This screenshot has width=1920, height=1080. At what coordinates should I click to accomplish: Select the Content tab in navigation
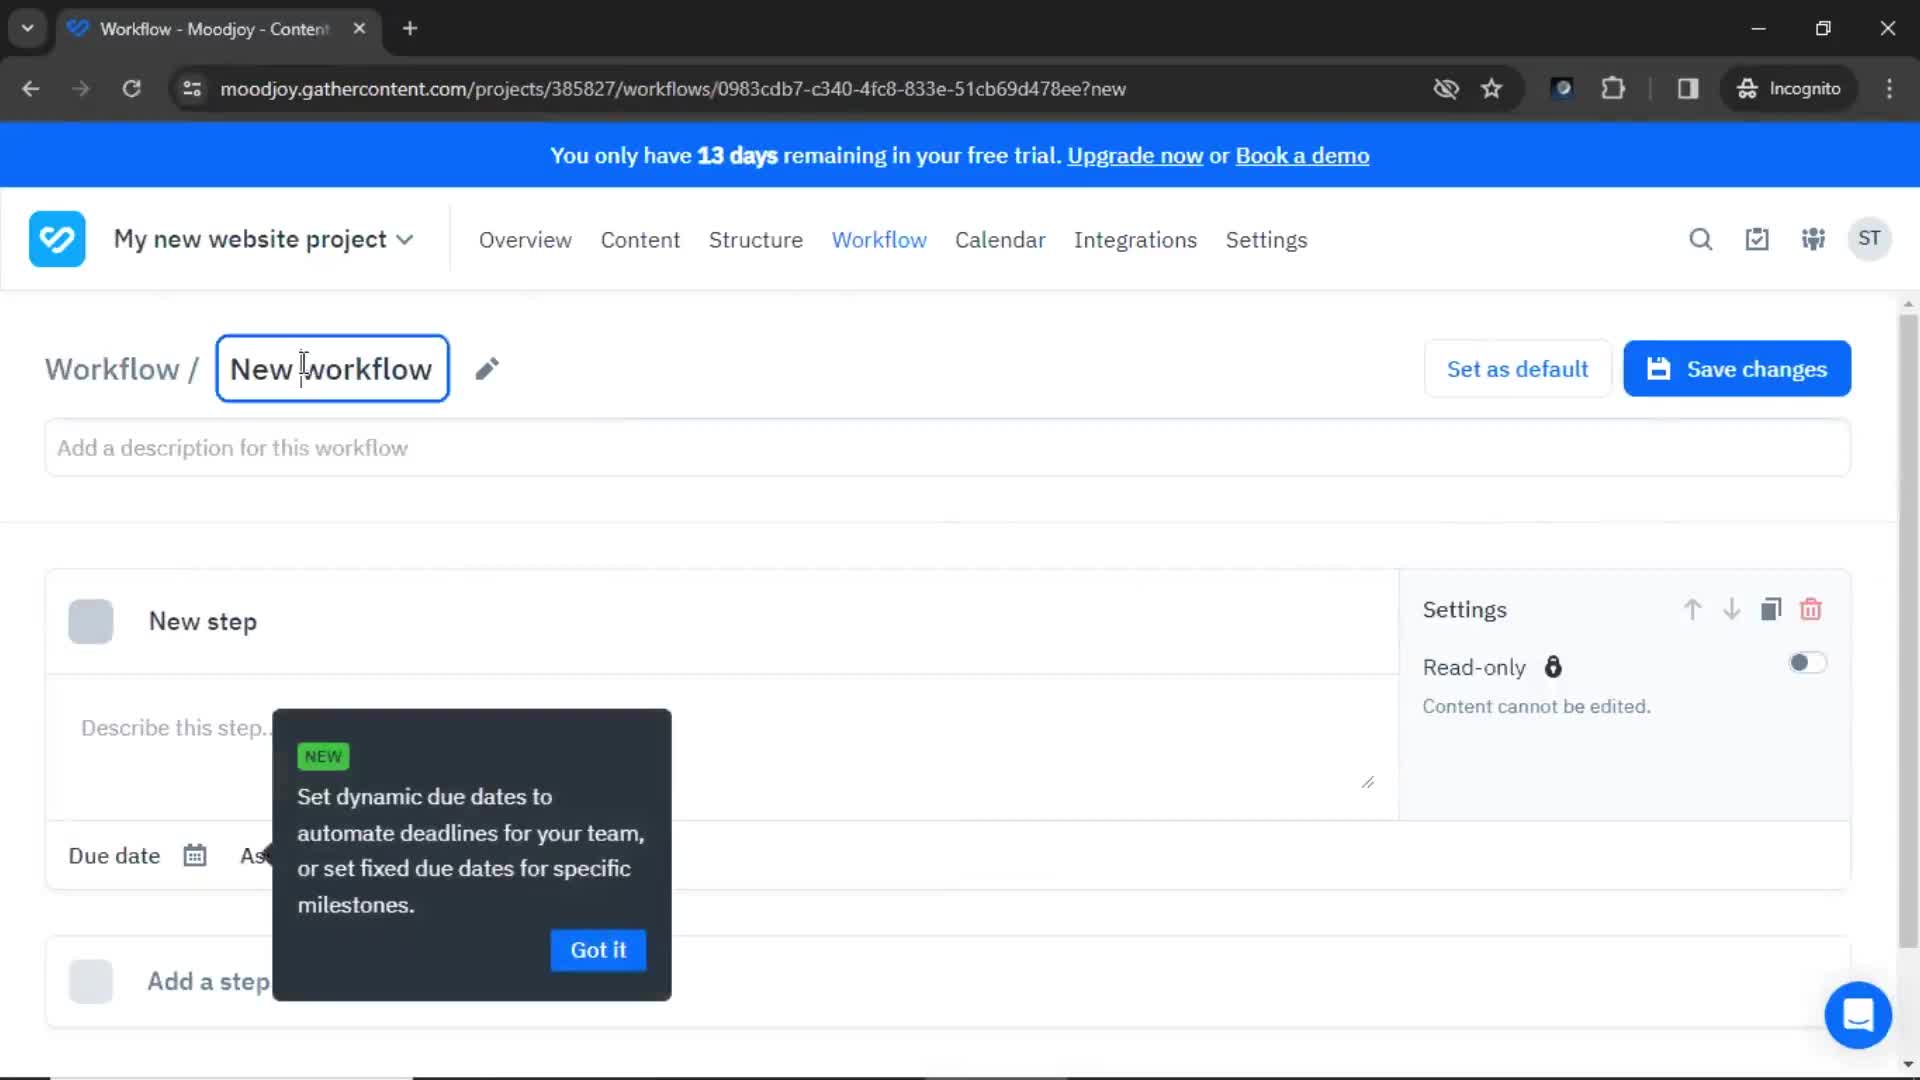[x=640, y=240]
